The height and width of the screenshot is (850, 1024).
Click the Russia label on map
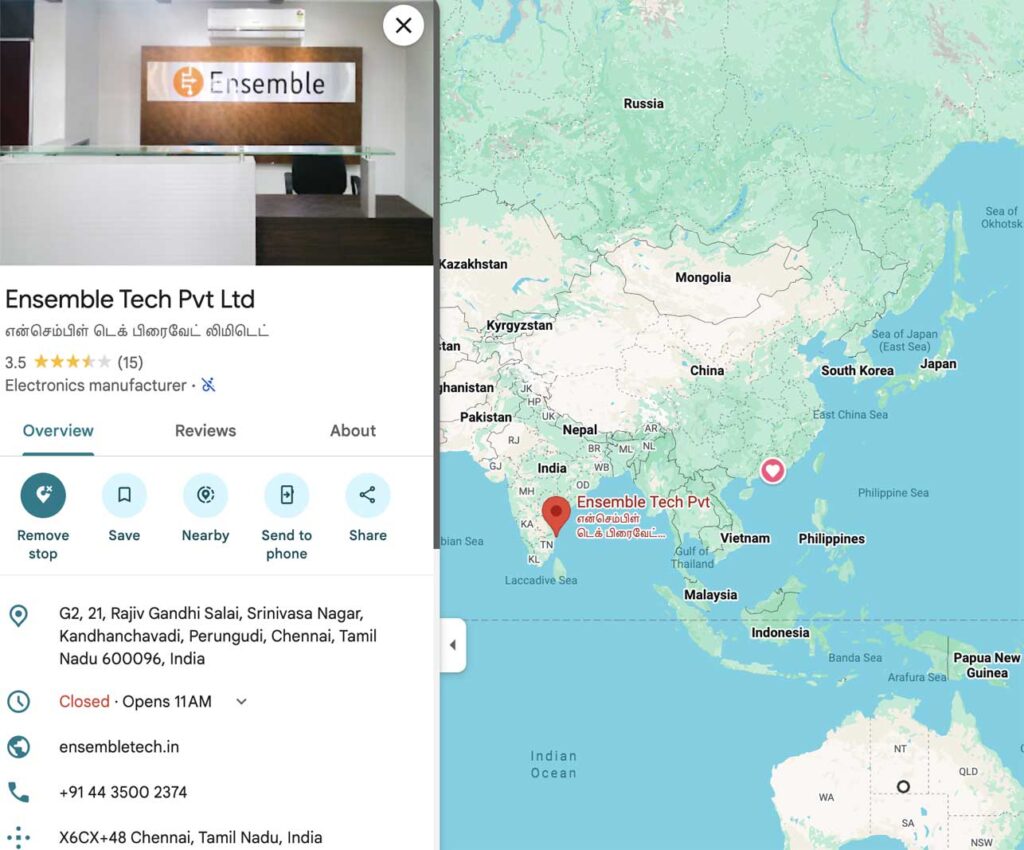click(643, 103)
